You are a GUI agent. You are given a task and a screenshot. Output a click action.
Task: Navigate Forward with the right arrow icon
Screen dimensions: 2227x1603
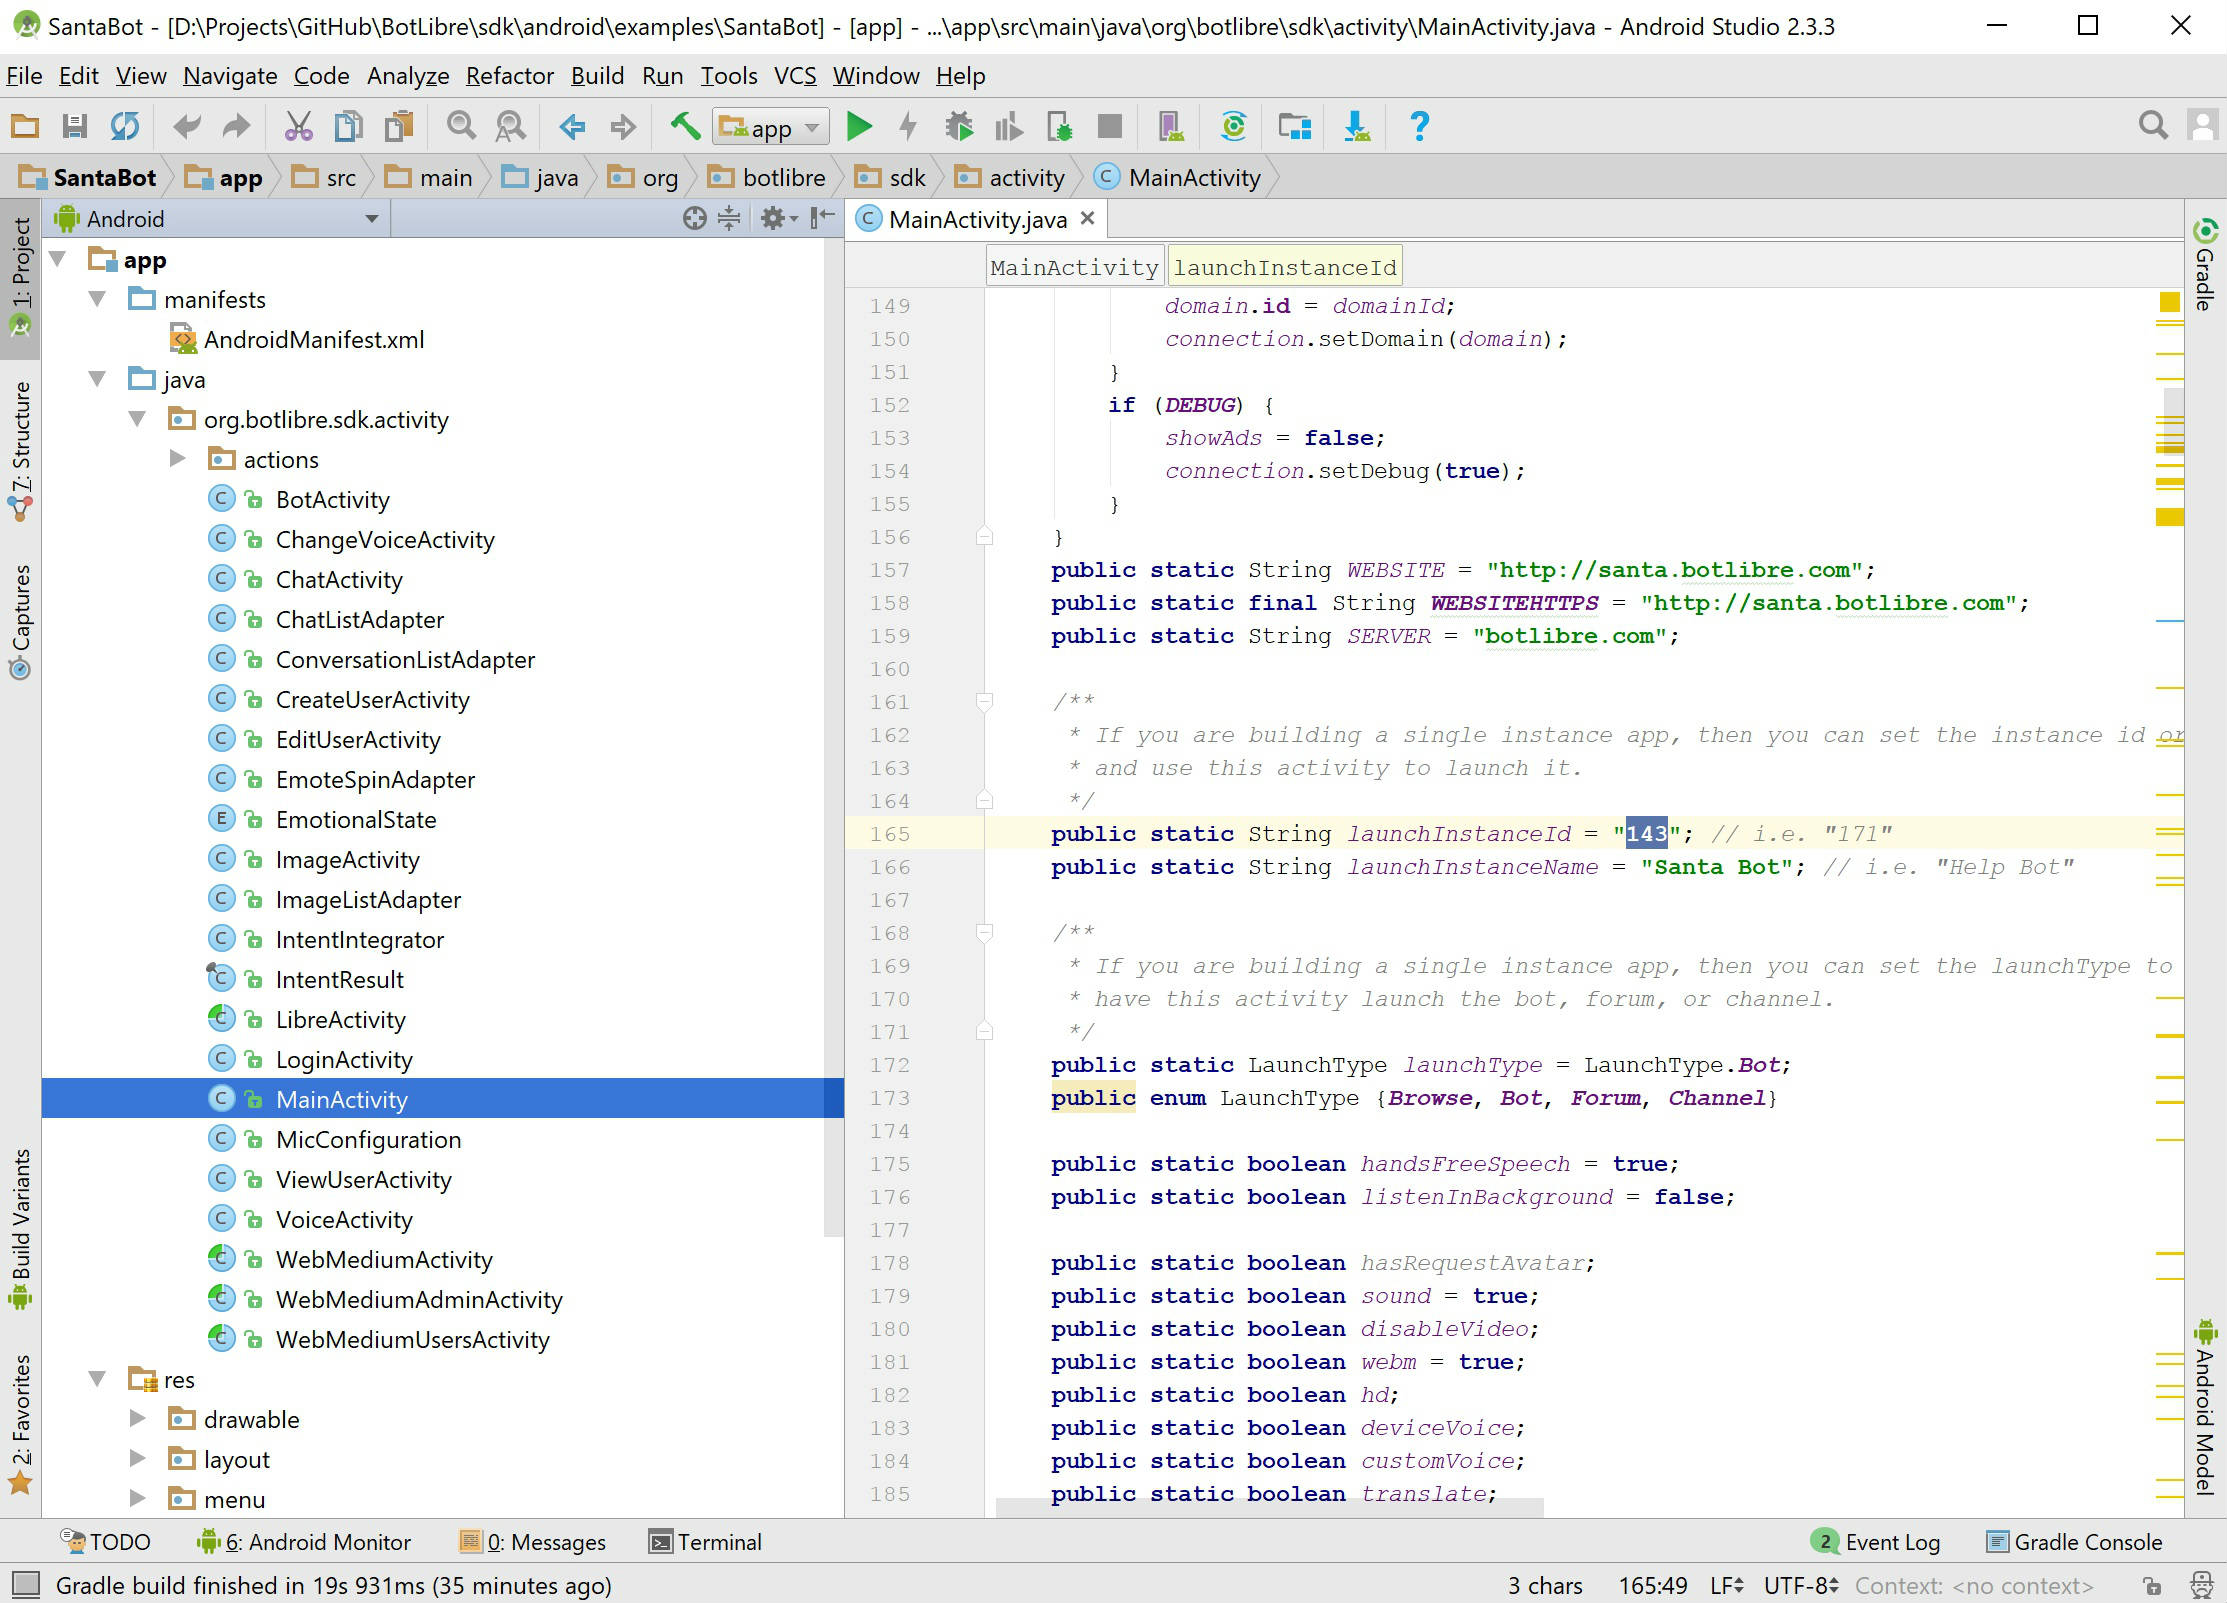click(x=623, y=126)
